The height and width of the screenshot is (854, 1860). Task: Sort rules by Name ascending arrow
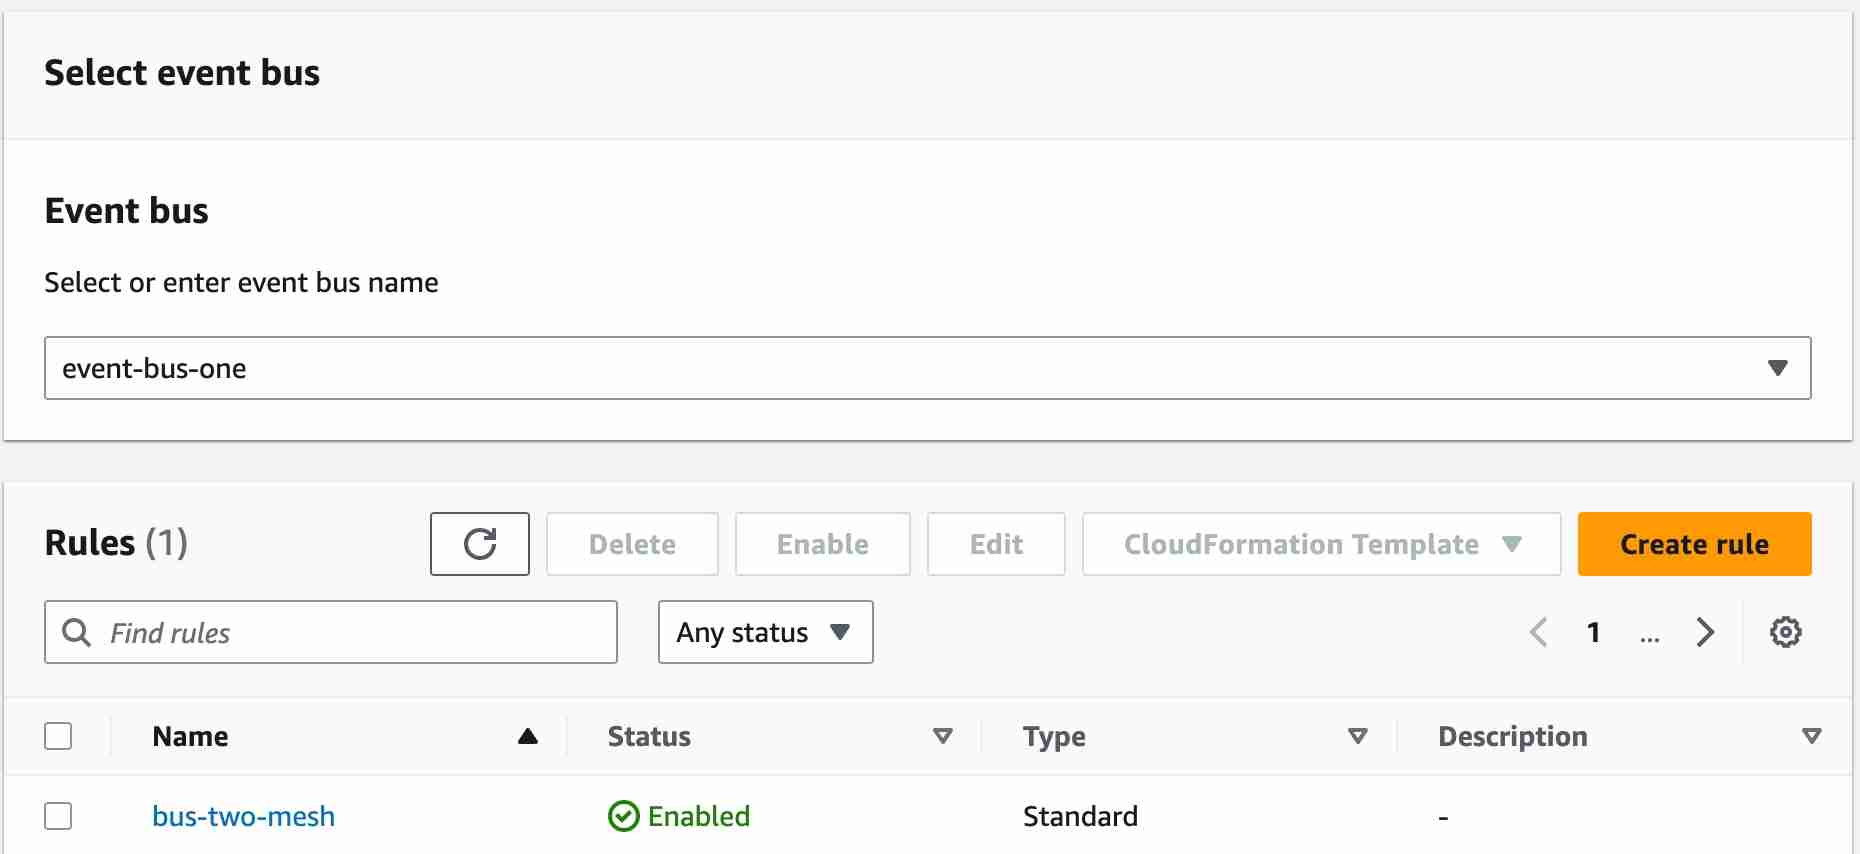point(528,737)
